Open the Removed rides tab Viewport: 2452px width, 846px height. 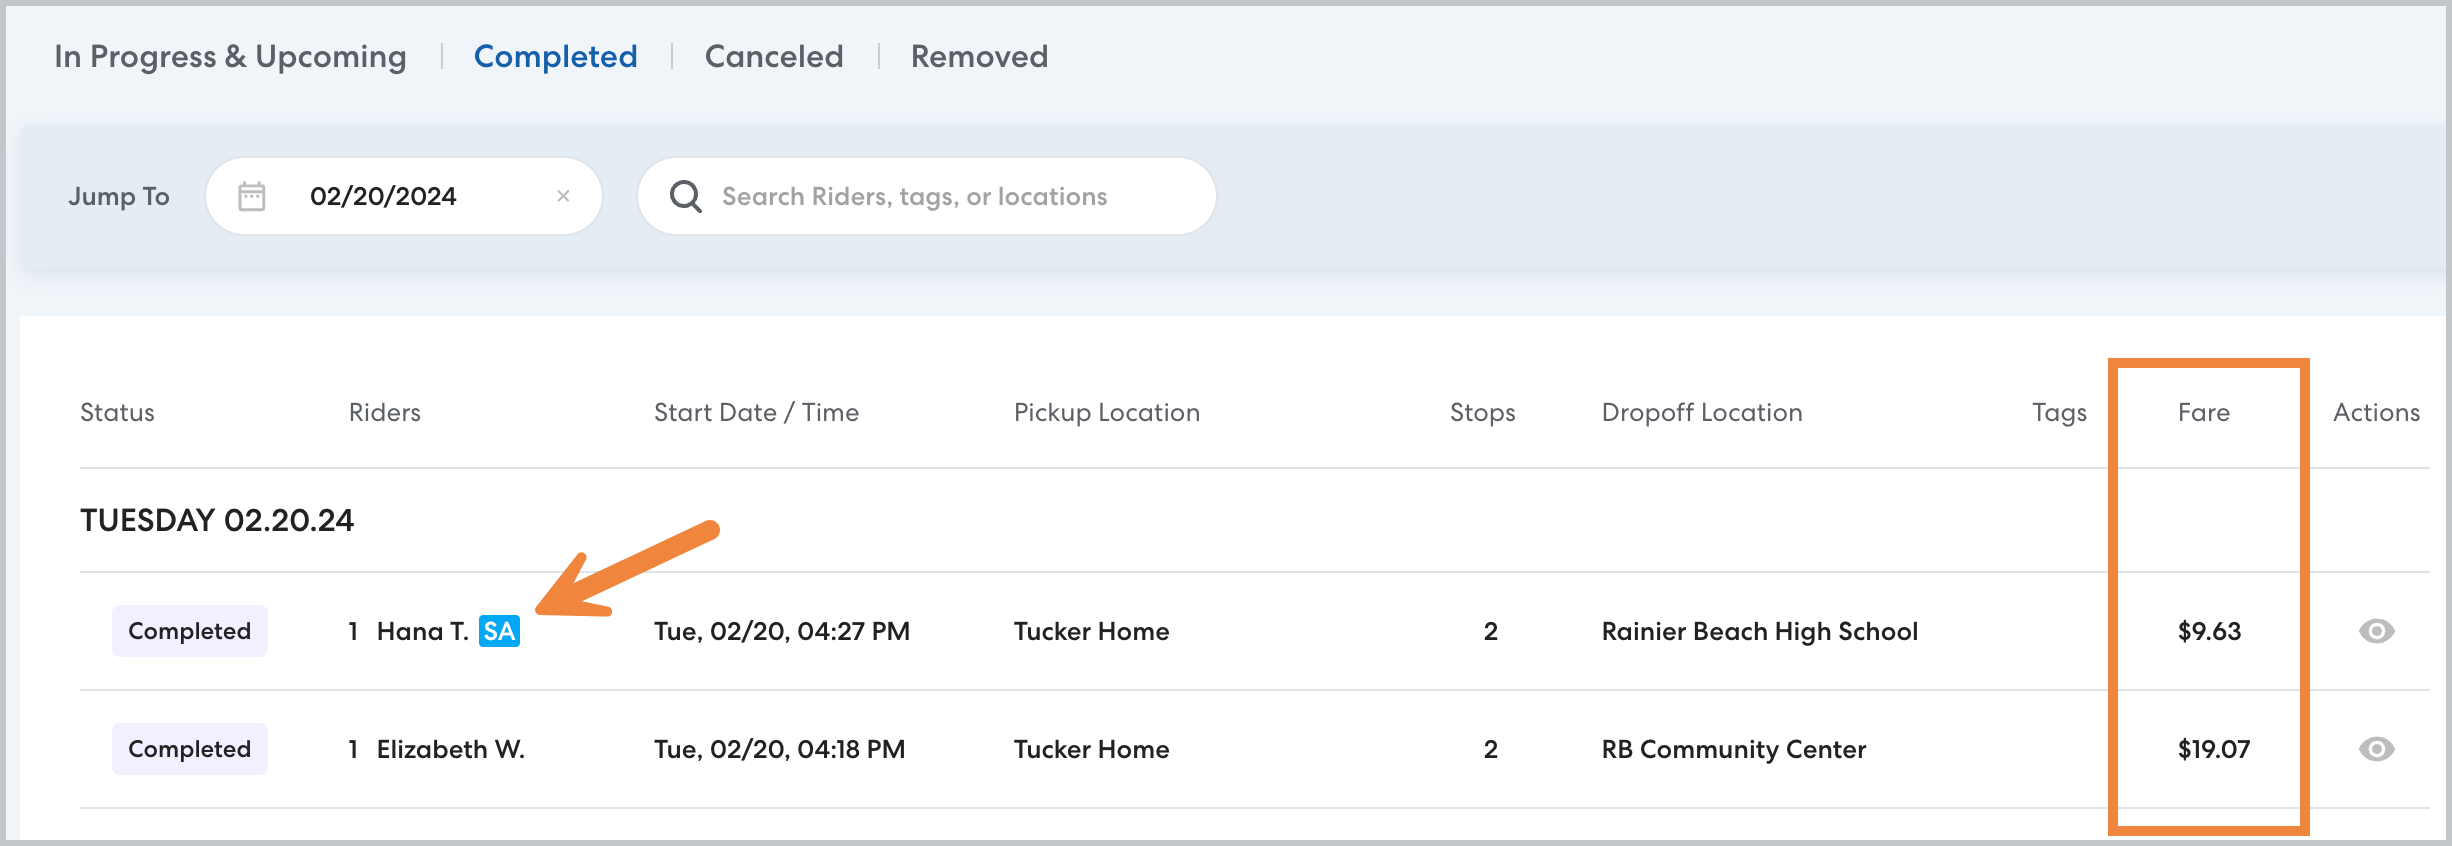(979, 57)
